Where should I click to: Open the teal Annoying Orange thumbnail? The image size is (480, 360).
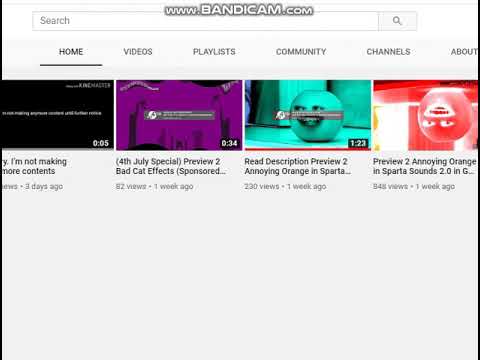(x=308, y=115)
